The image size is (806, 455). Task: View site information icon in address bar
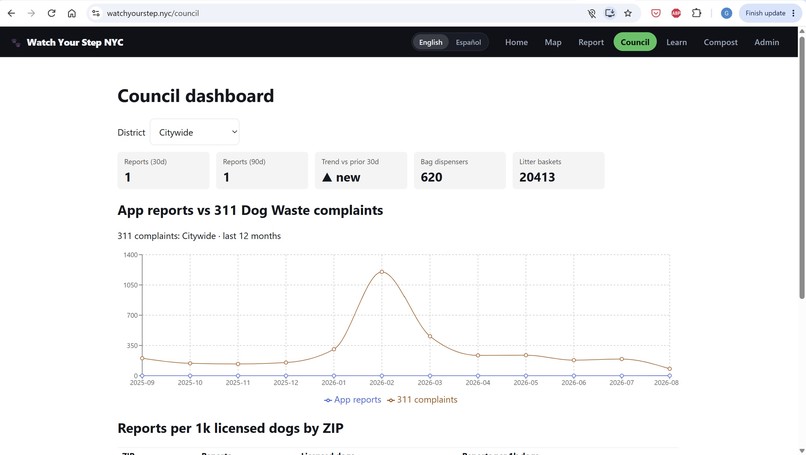tap(96, 13)
